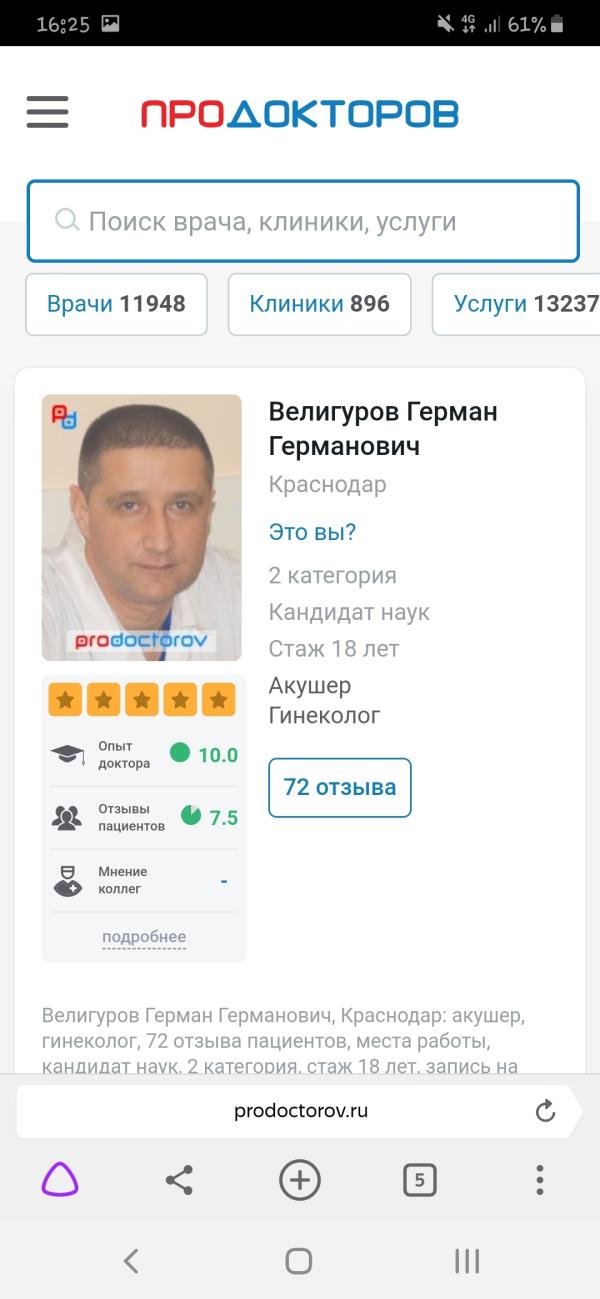Image resolution: width=600 pixels, height=1299 pixels.
Task: Open browser three-dot menu
Action: tap(540, 1180)
